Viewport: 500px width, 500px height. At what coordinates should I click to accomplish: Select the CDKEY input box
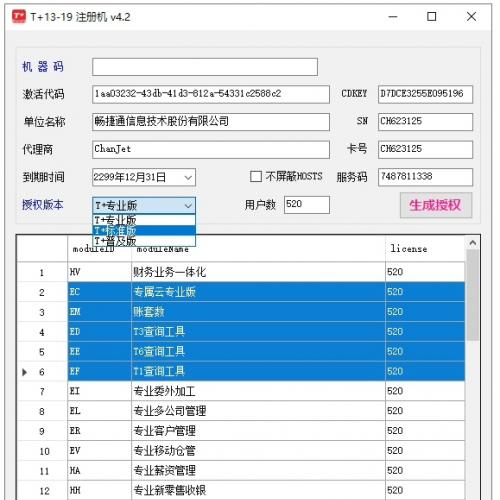[425, 94]
